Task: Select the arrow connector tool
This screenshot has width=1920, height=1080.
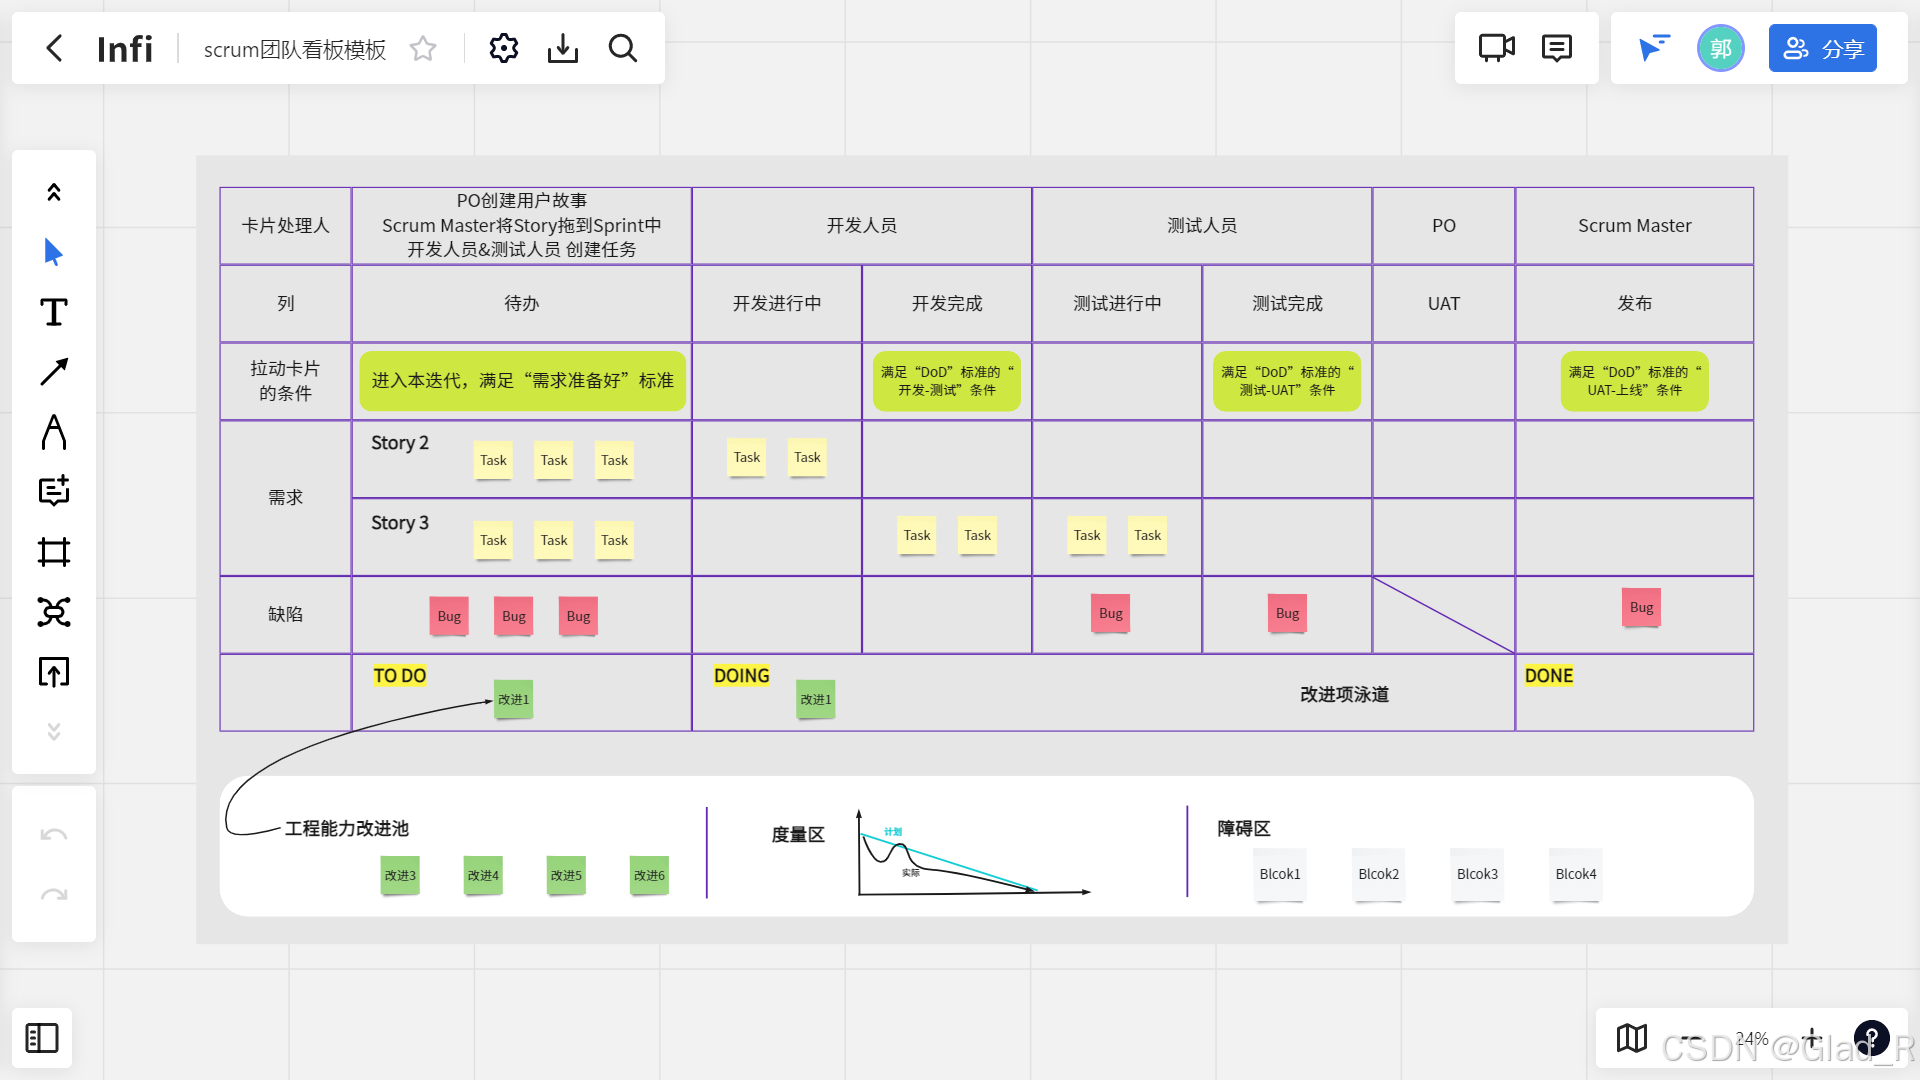Action: click(54, 372)
